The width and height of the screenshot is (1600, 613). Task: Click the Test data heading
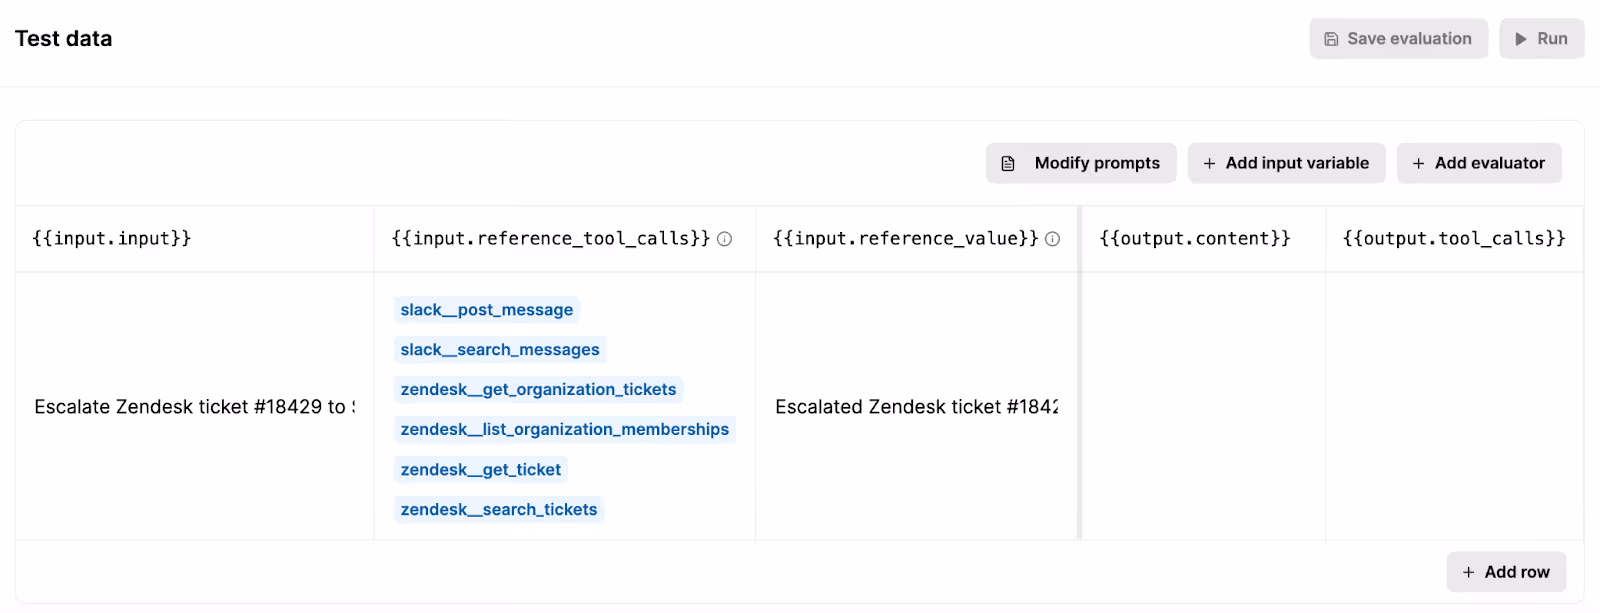[x=64, y=39]
